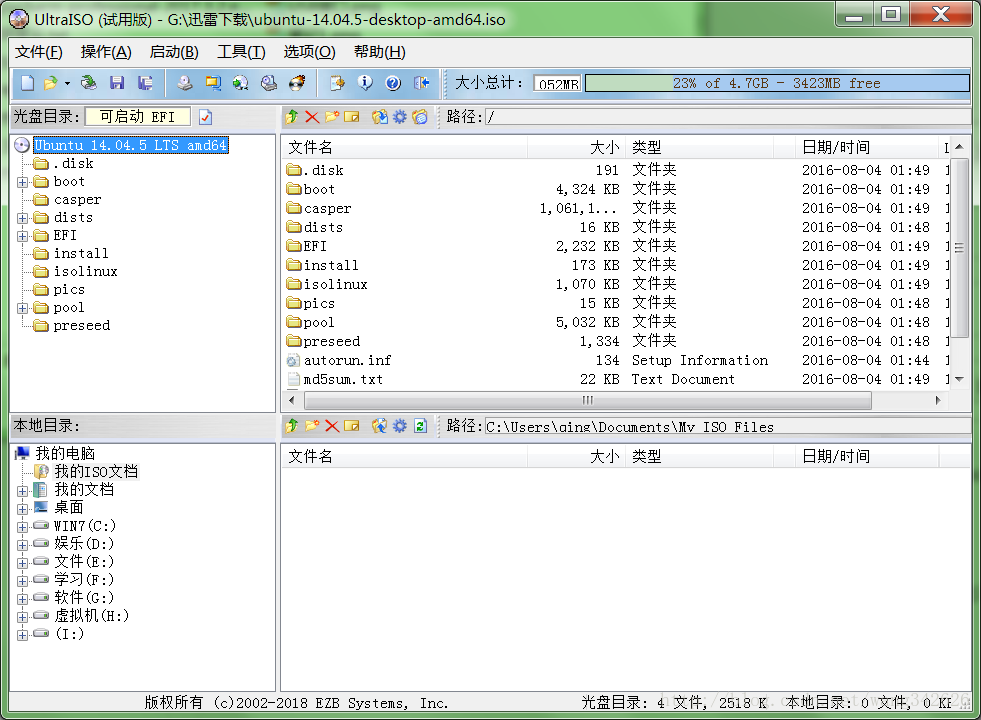
Task: Expand the boot folder in disc tree
Action: 23,182
